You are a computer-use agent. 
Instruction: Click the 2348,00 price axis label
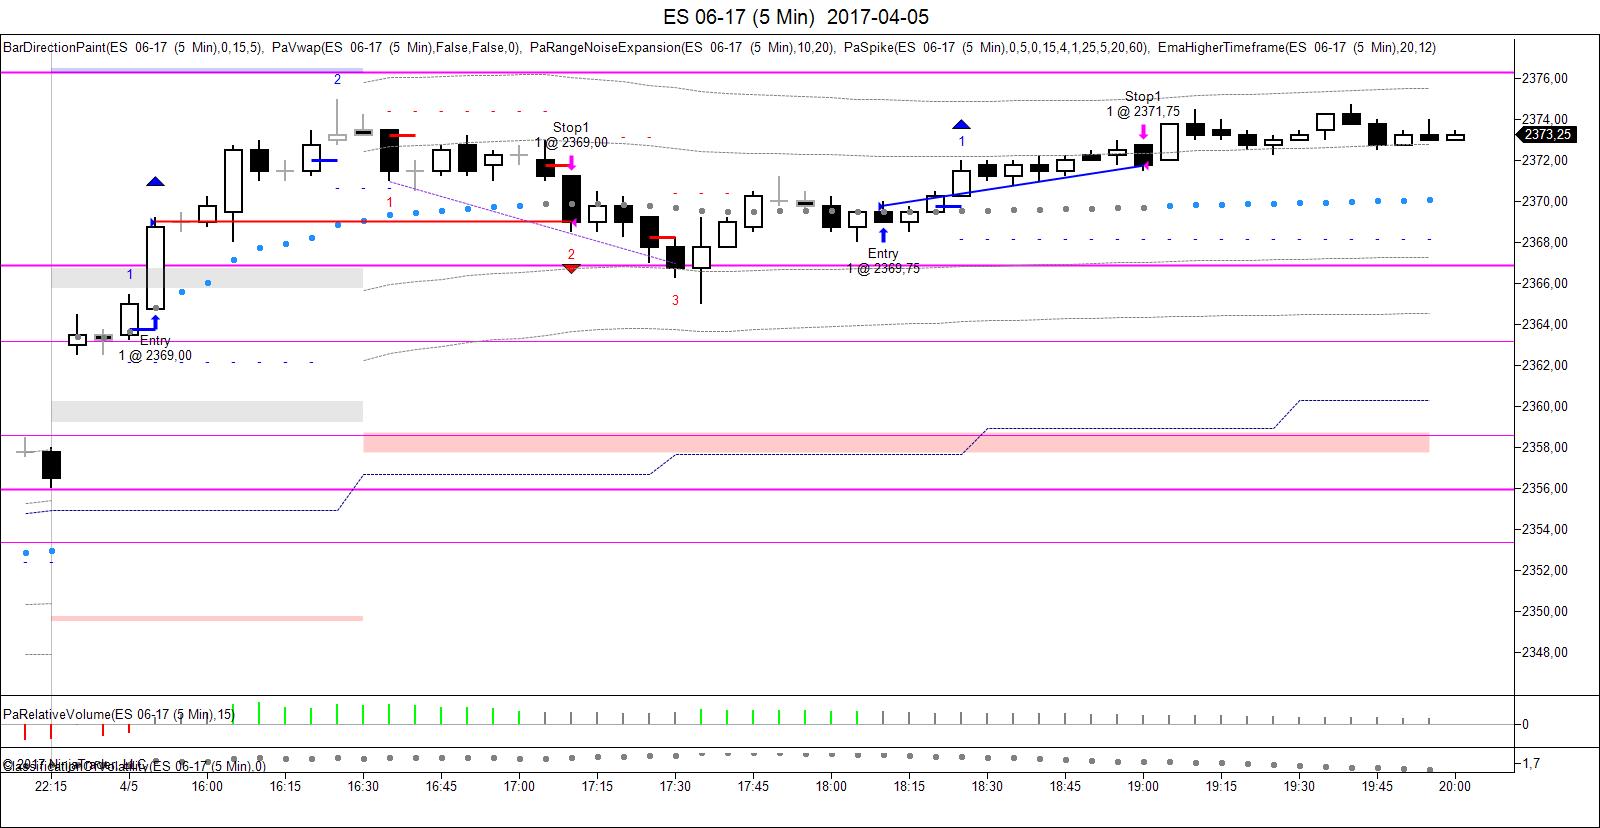[1547, 652]
